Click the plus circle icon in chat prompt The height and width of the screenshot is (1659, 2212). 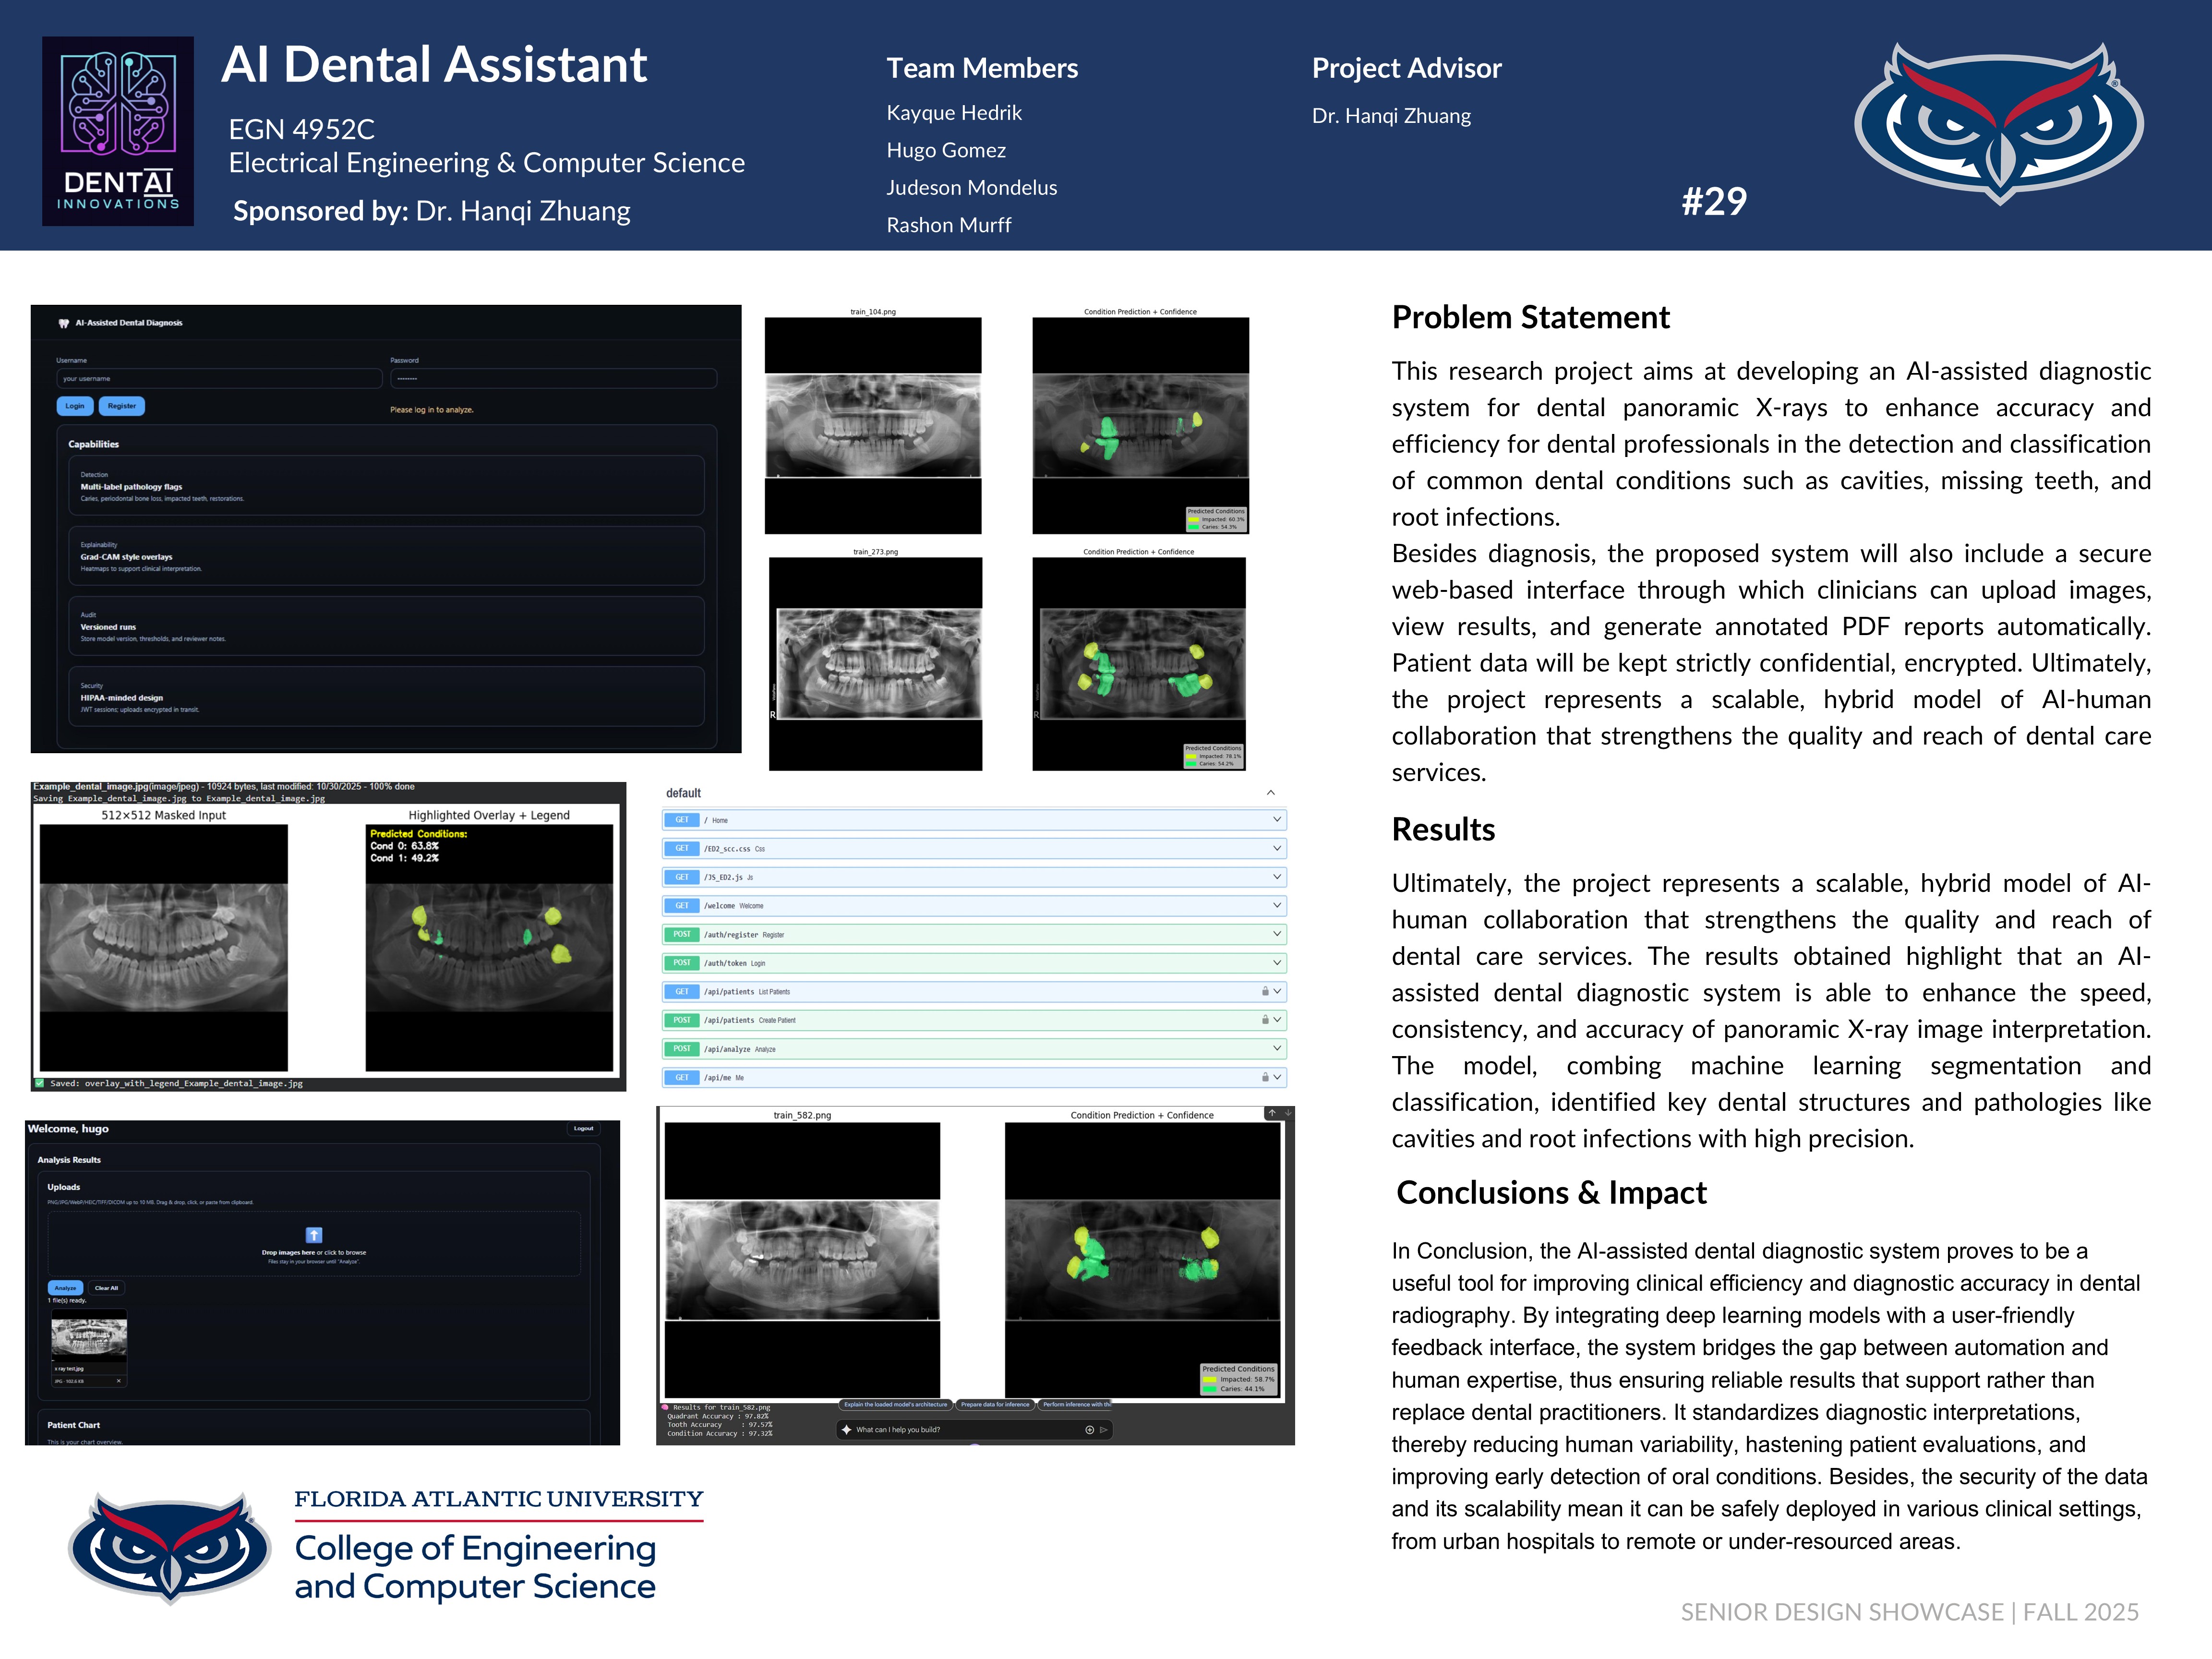[x=1089, y=1430]
